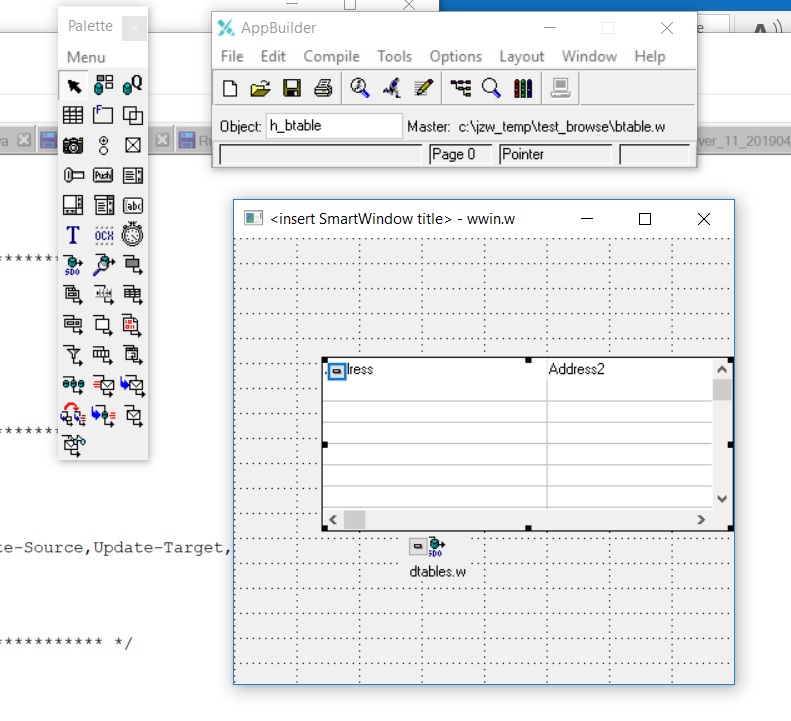Select the Frame tool in Palette
The width and height of the screenshot is (791, 721).
[x=103, y=115]
